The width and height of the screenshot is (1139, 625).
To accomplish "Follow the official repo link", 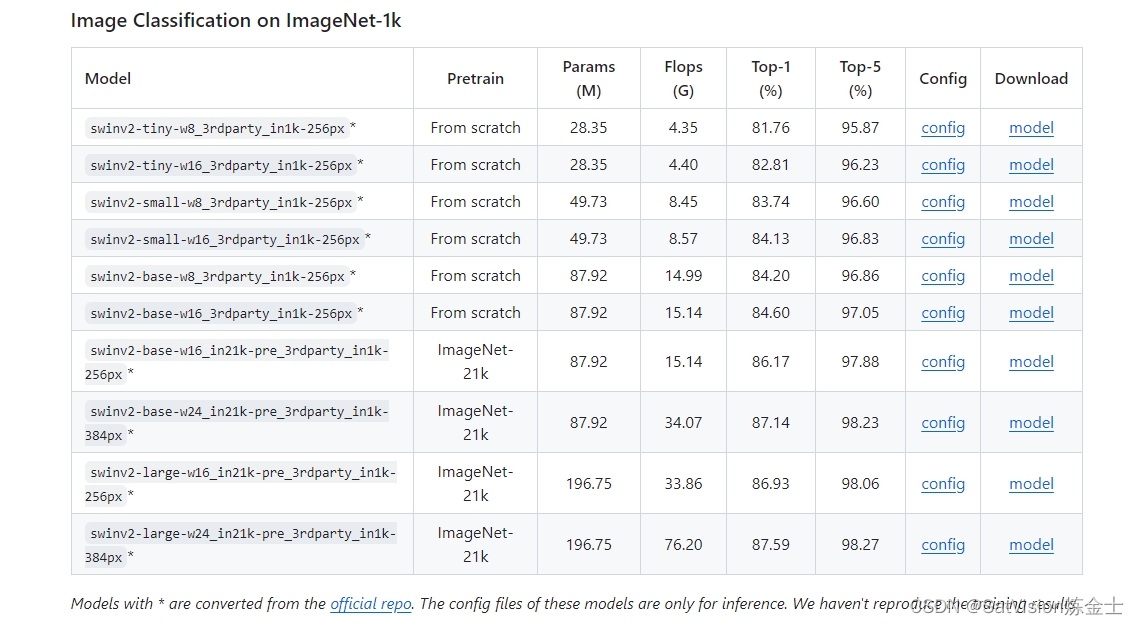I will [x=370, y=604].
